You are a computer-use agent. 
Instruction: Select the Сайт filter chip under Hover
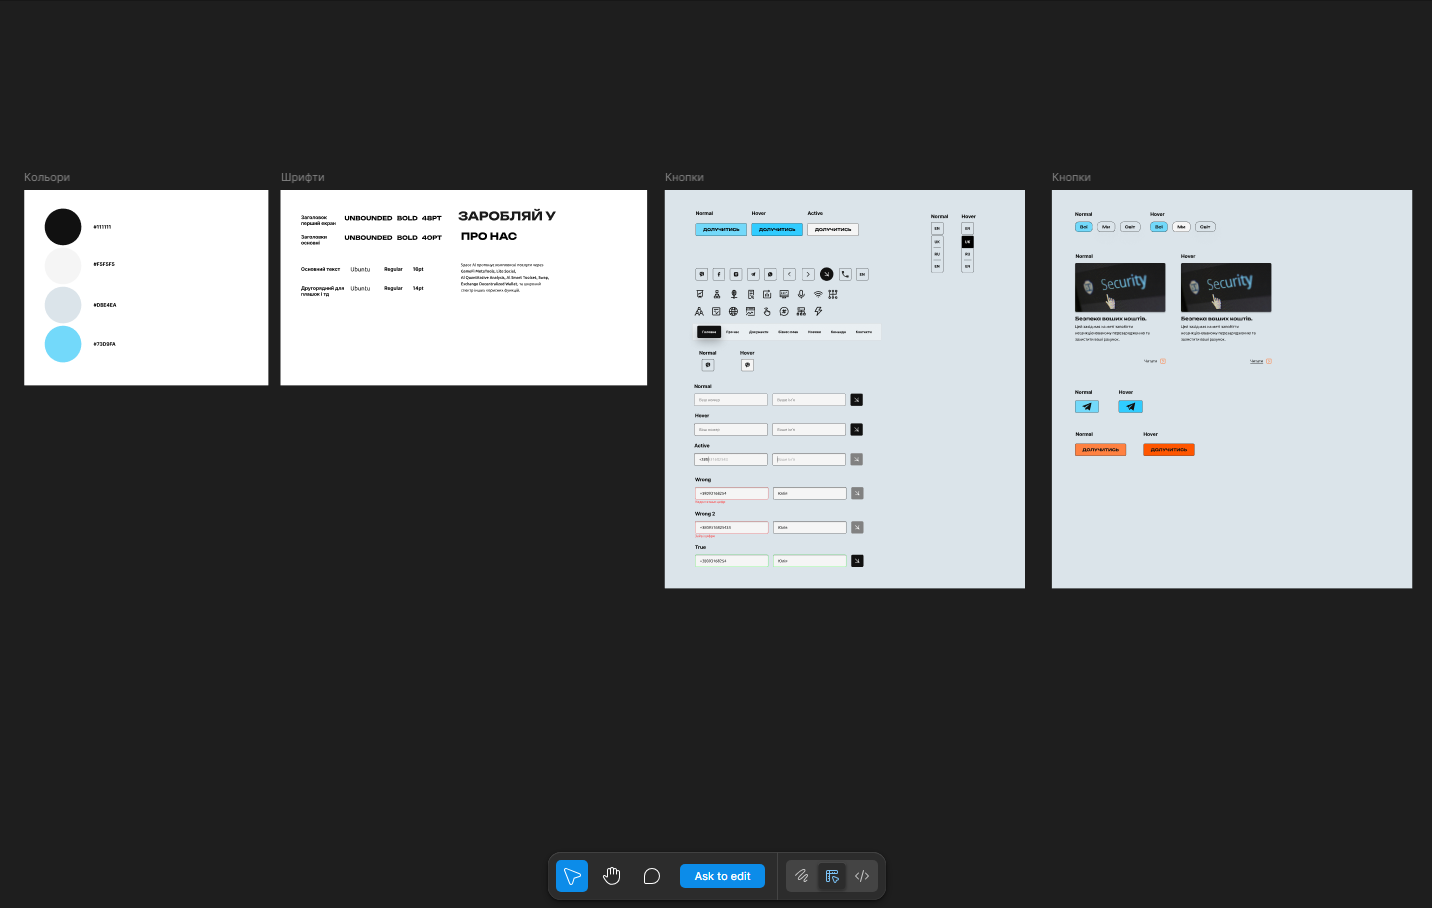(x=1205, y=227)
